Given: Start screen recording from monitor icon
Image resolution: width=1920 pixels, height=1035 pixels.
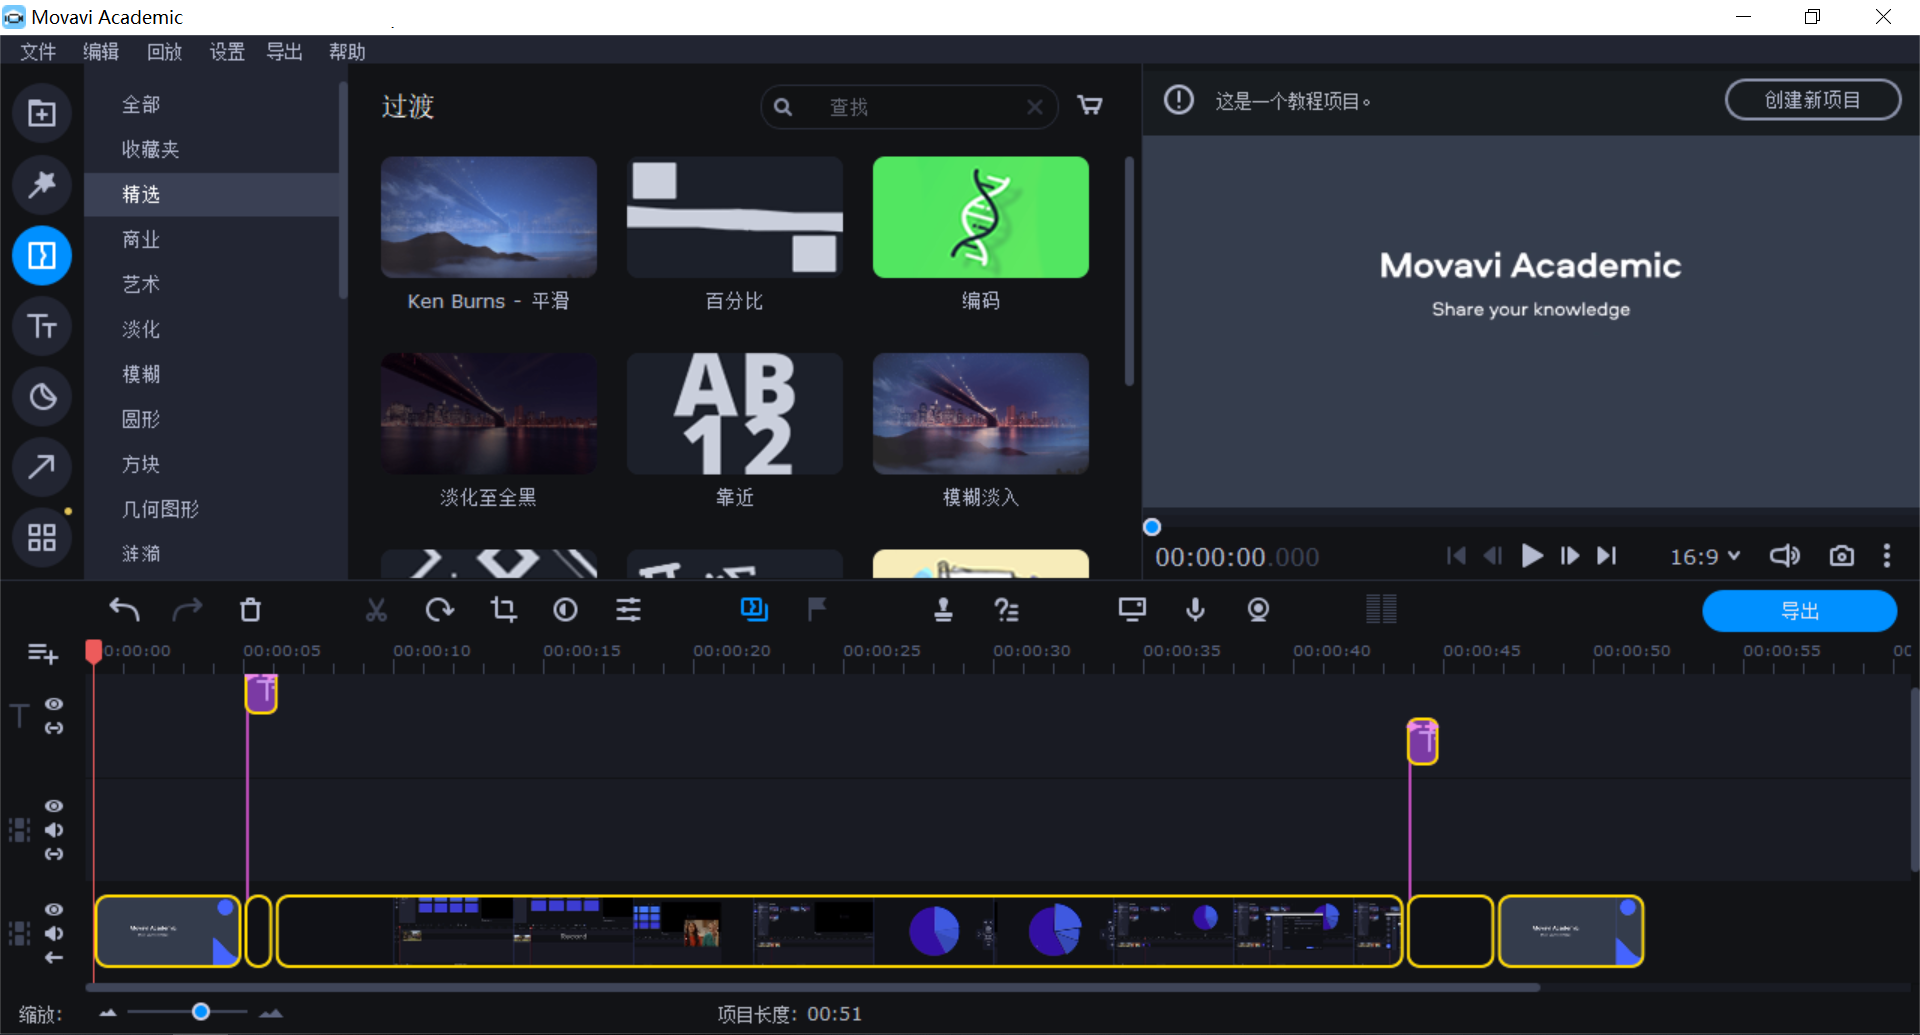Looking at the screenshot, I should tap(1132, 609).
